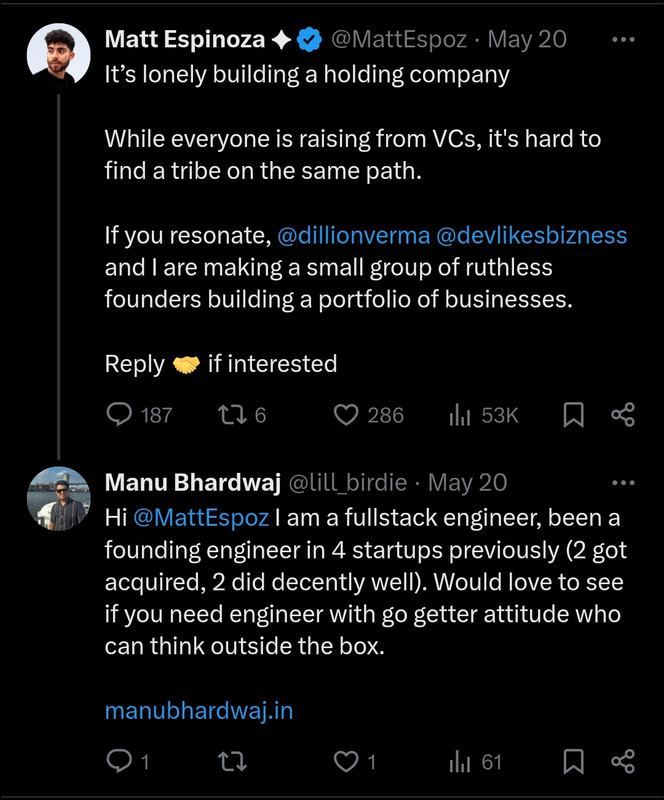Viewport: 664px width, 800px height.
Task: Share Manu Bhardwaj's reply
Action: pyautogui.click(x=623, y=762)
